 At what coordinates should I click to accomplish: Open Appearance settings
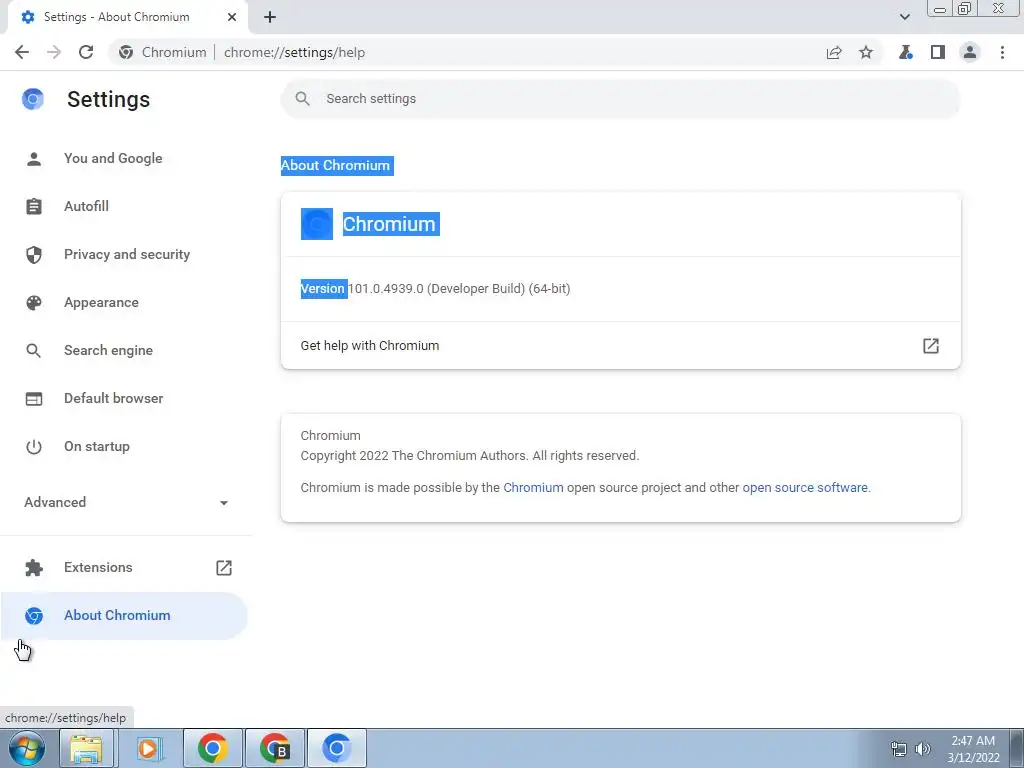coord(101,302)
